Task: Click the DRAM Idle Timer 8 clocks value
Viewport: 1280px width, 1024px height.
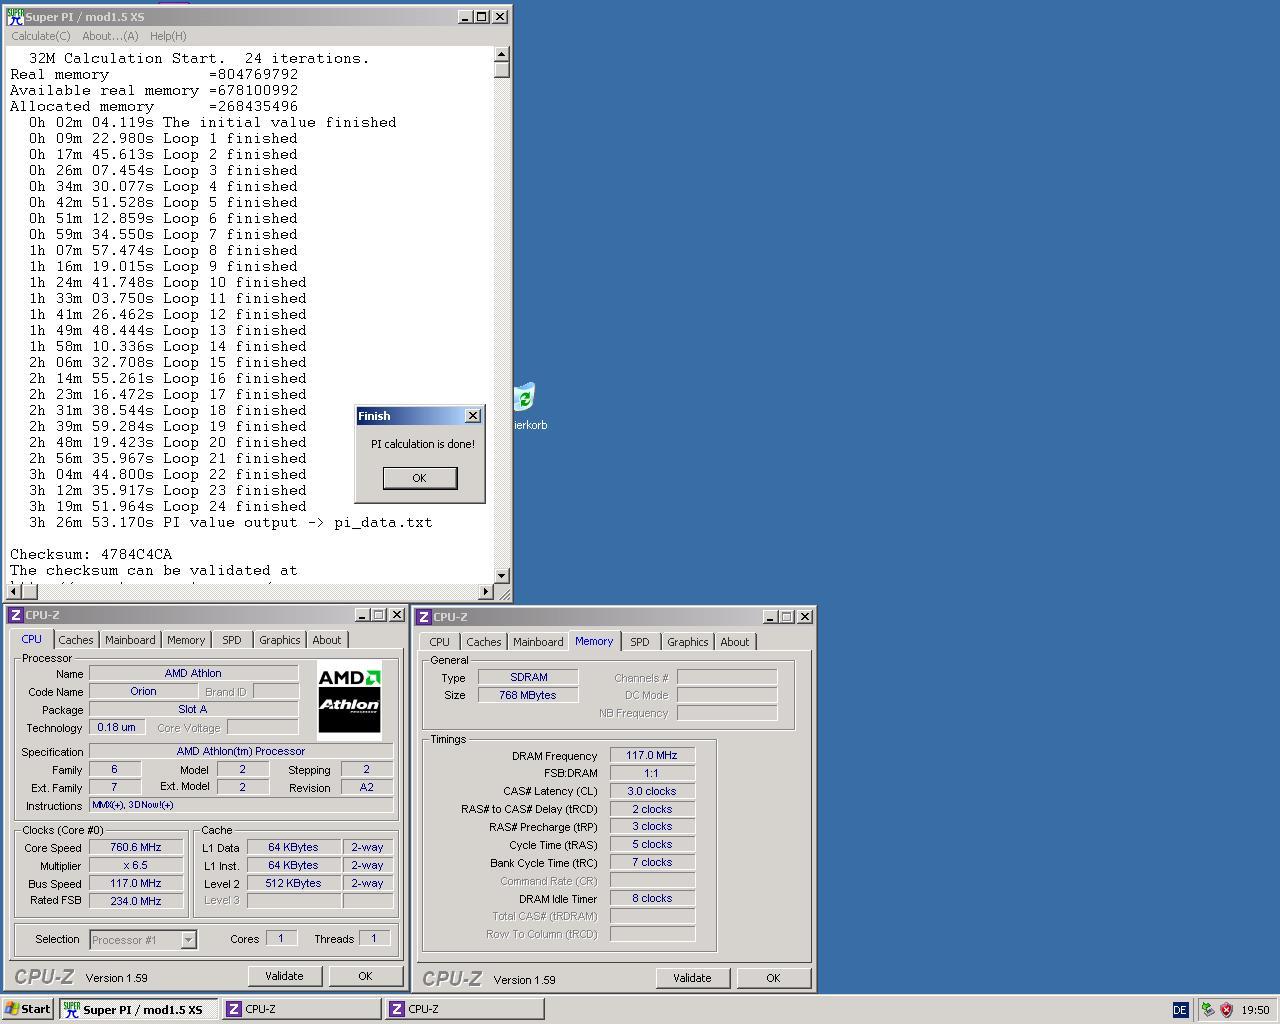Action: click(652, 898)
